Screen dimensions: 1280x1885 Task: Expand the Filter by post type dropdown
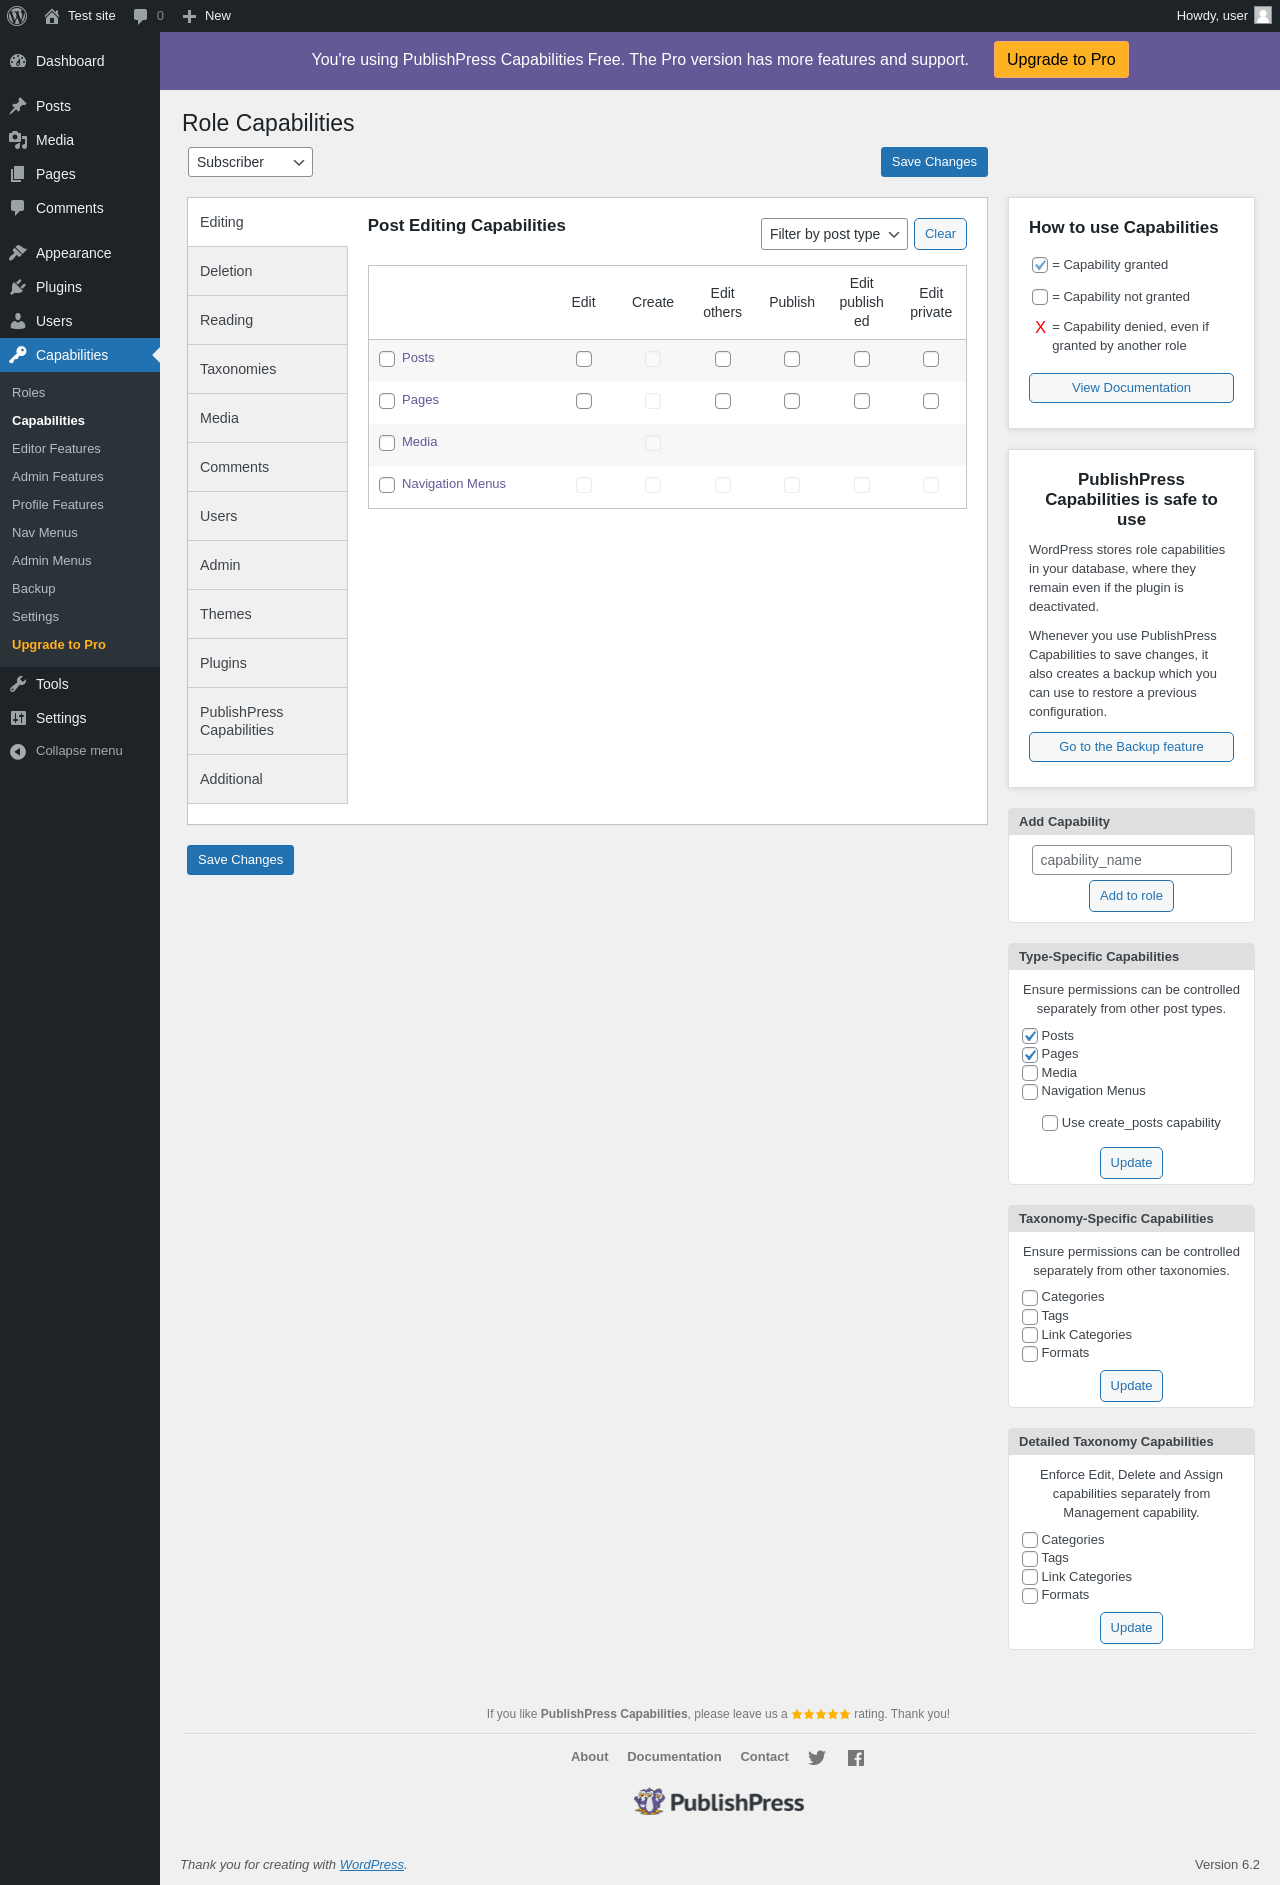click(x=834, y=234)
